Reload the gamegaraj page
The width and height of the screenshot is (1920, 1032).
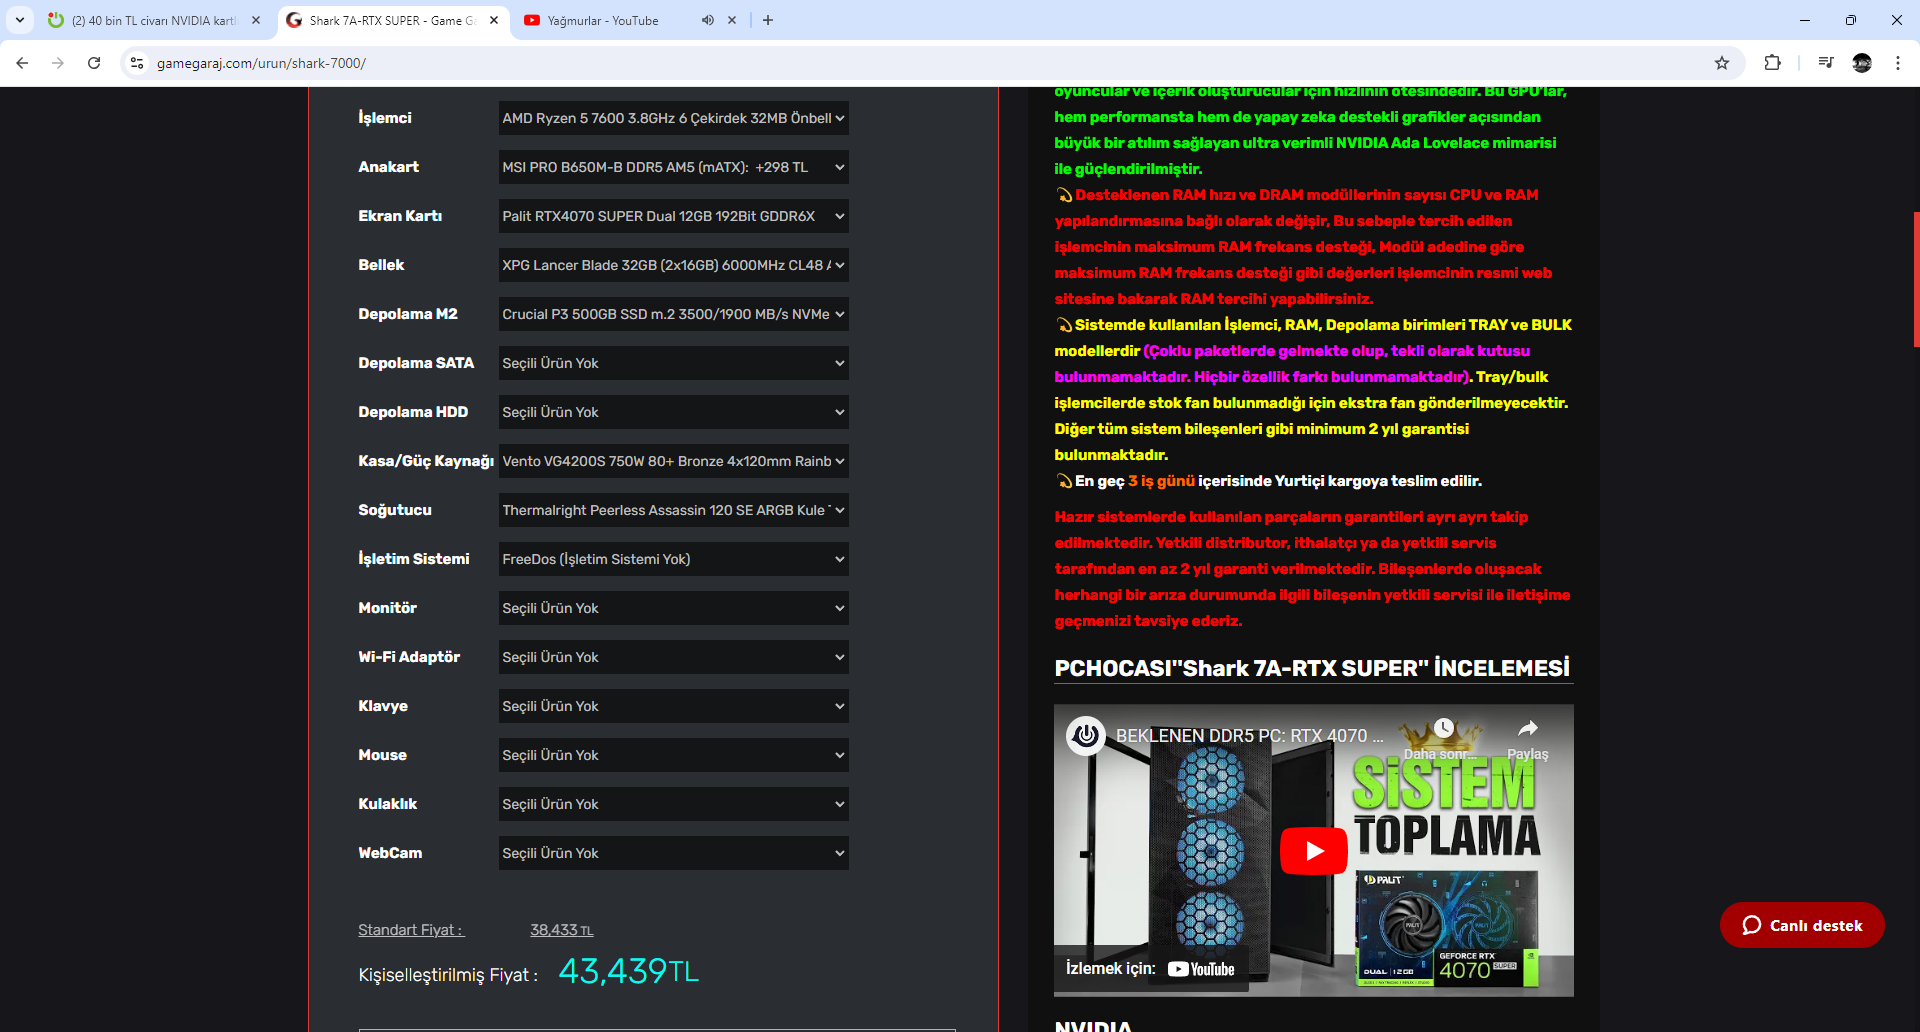pos(94,63)
